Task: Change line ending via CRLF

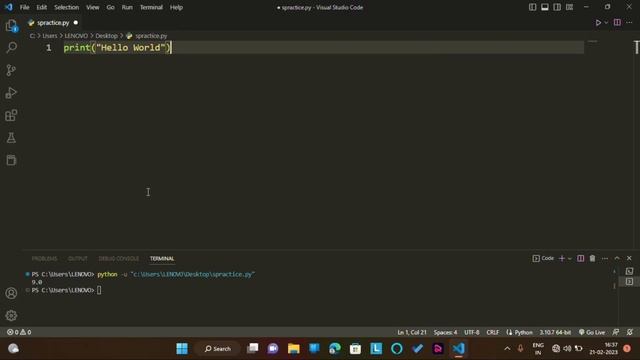Action: tap(493, 332)
